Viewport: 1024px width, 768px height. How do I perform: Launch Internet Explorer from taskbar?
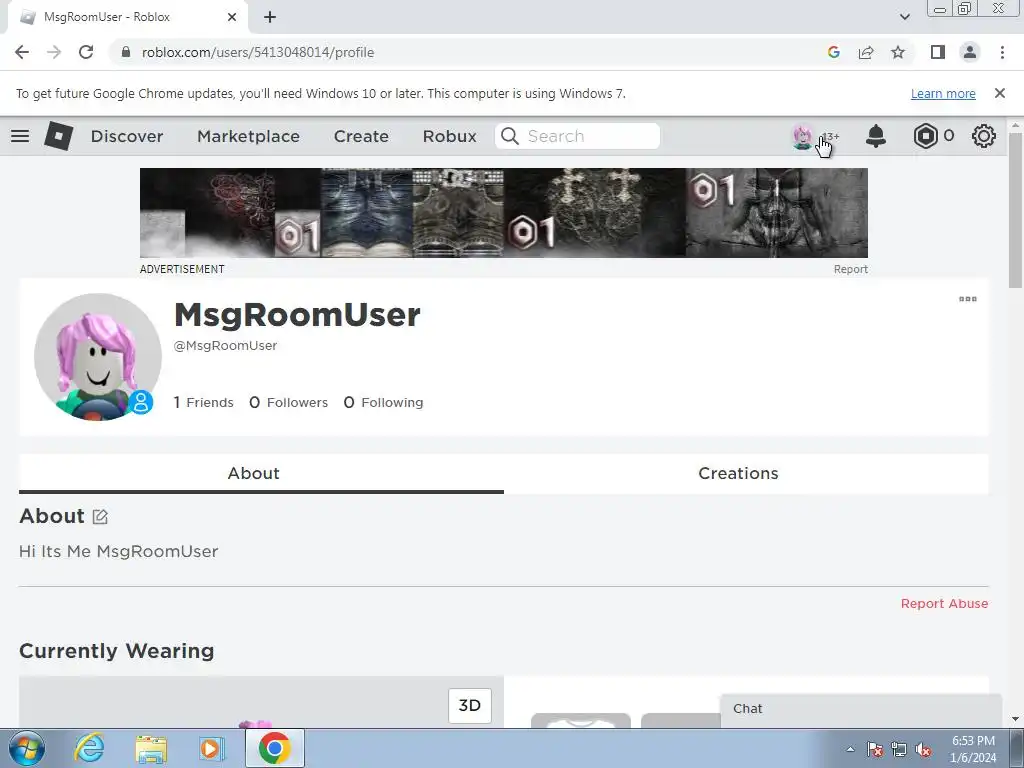89,748
